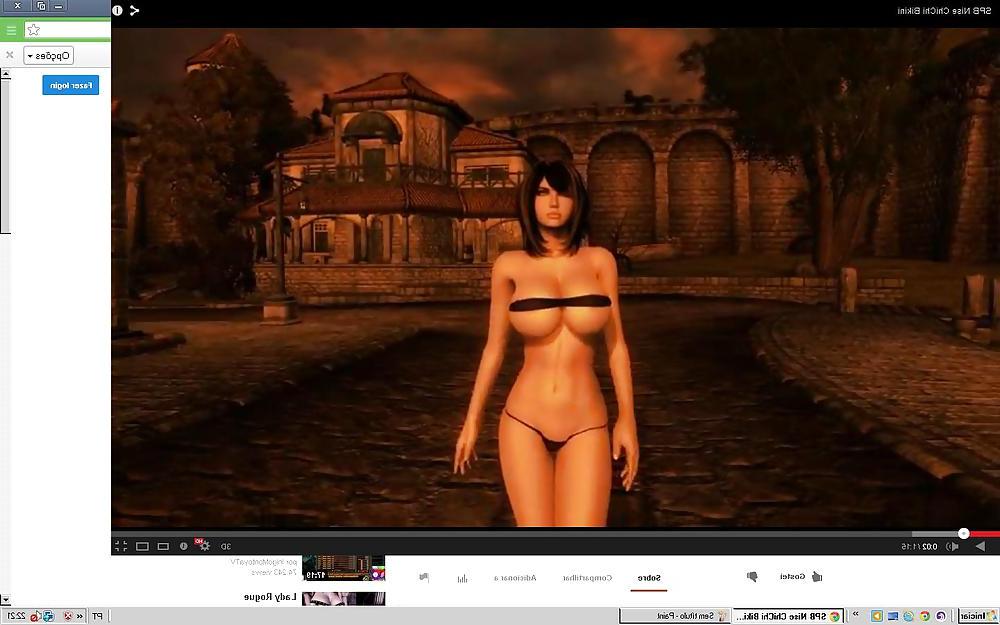
Task: Click the video share icon
Action: (x=135, y=10)
